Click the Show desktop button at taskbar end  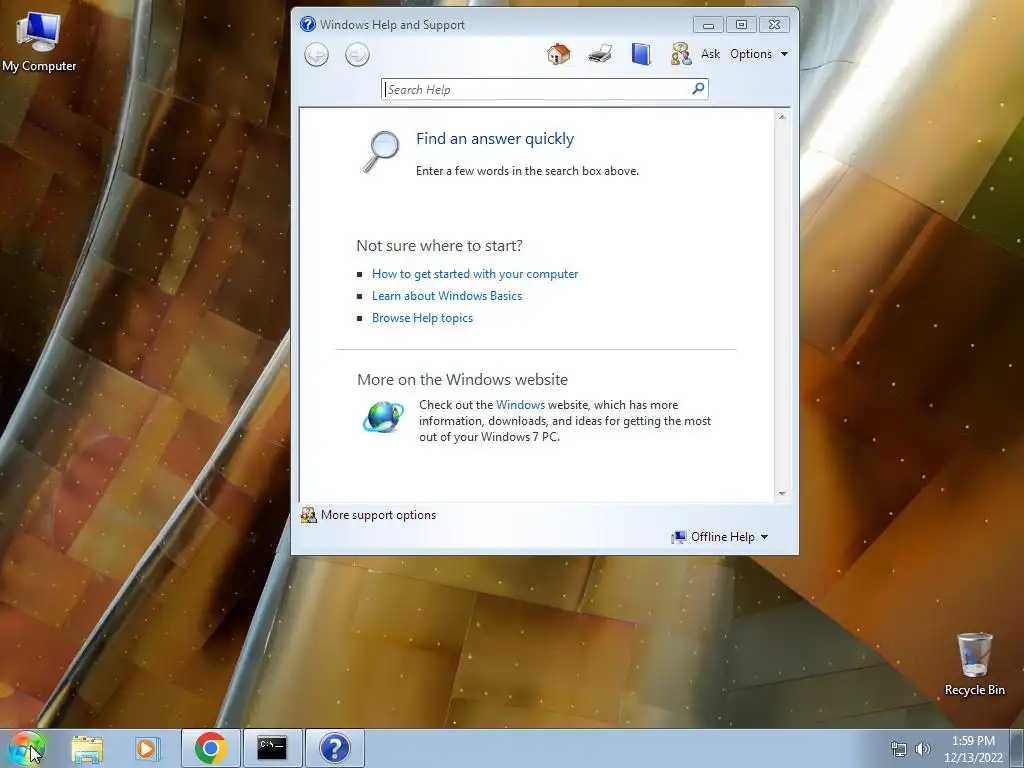[x=1018, y=748]
